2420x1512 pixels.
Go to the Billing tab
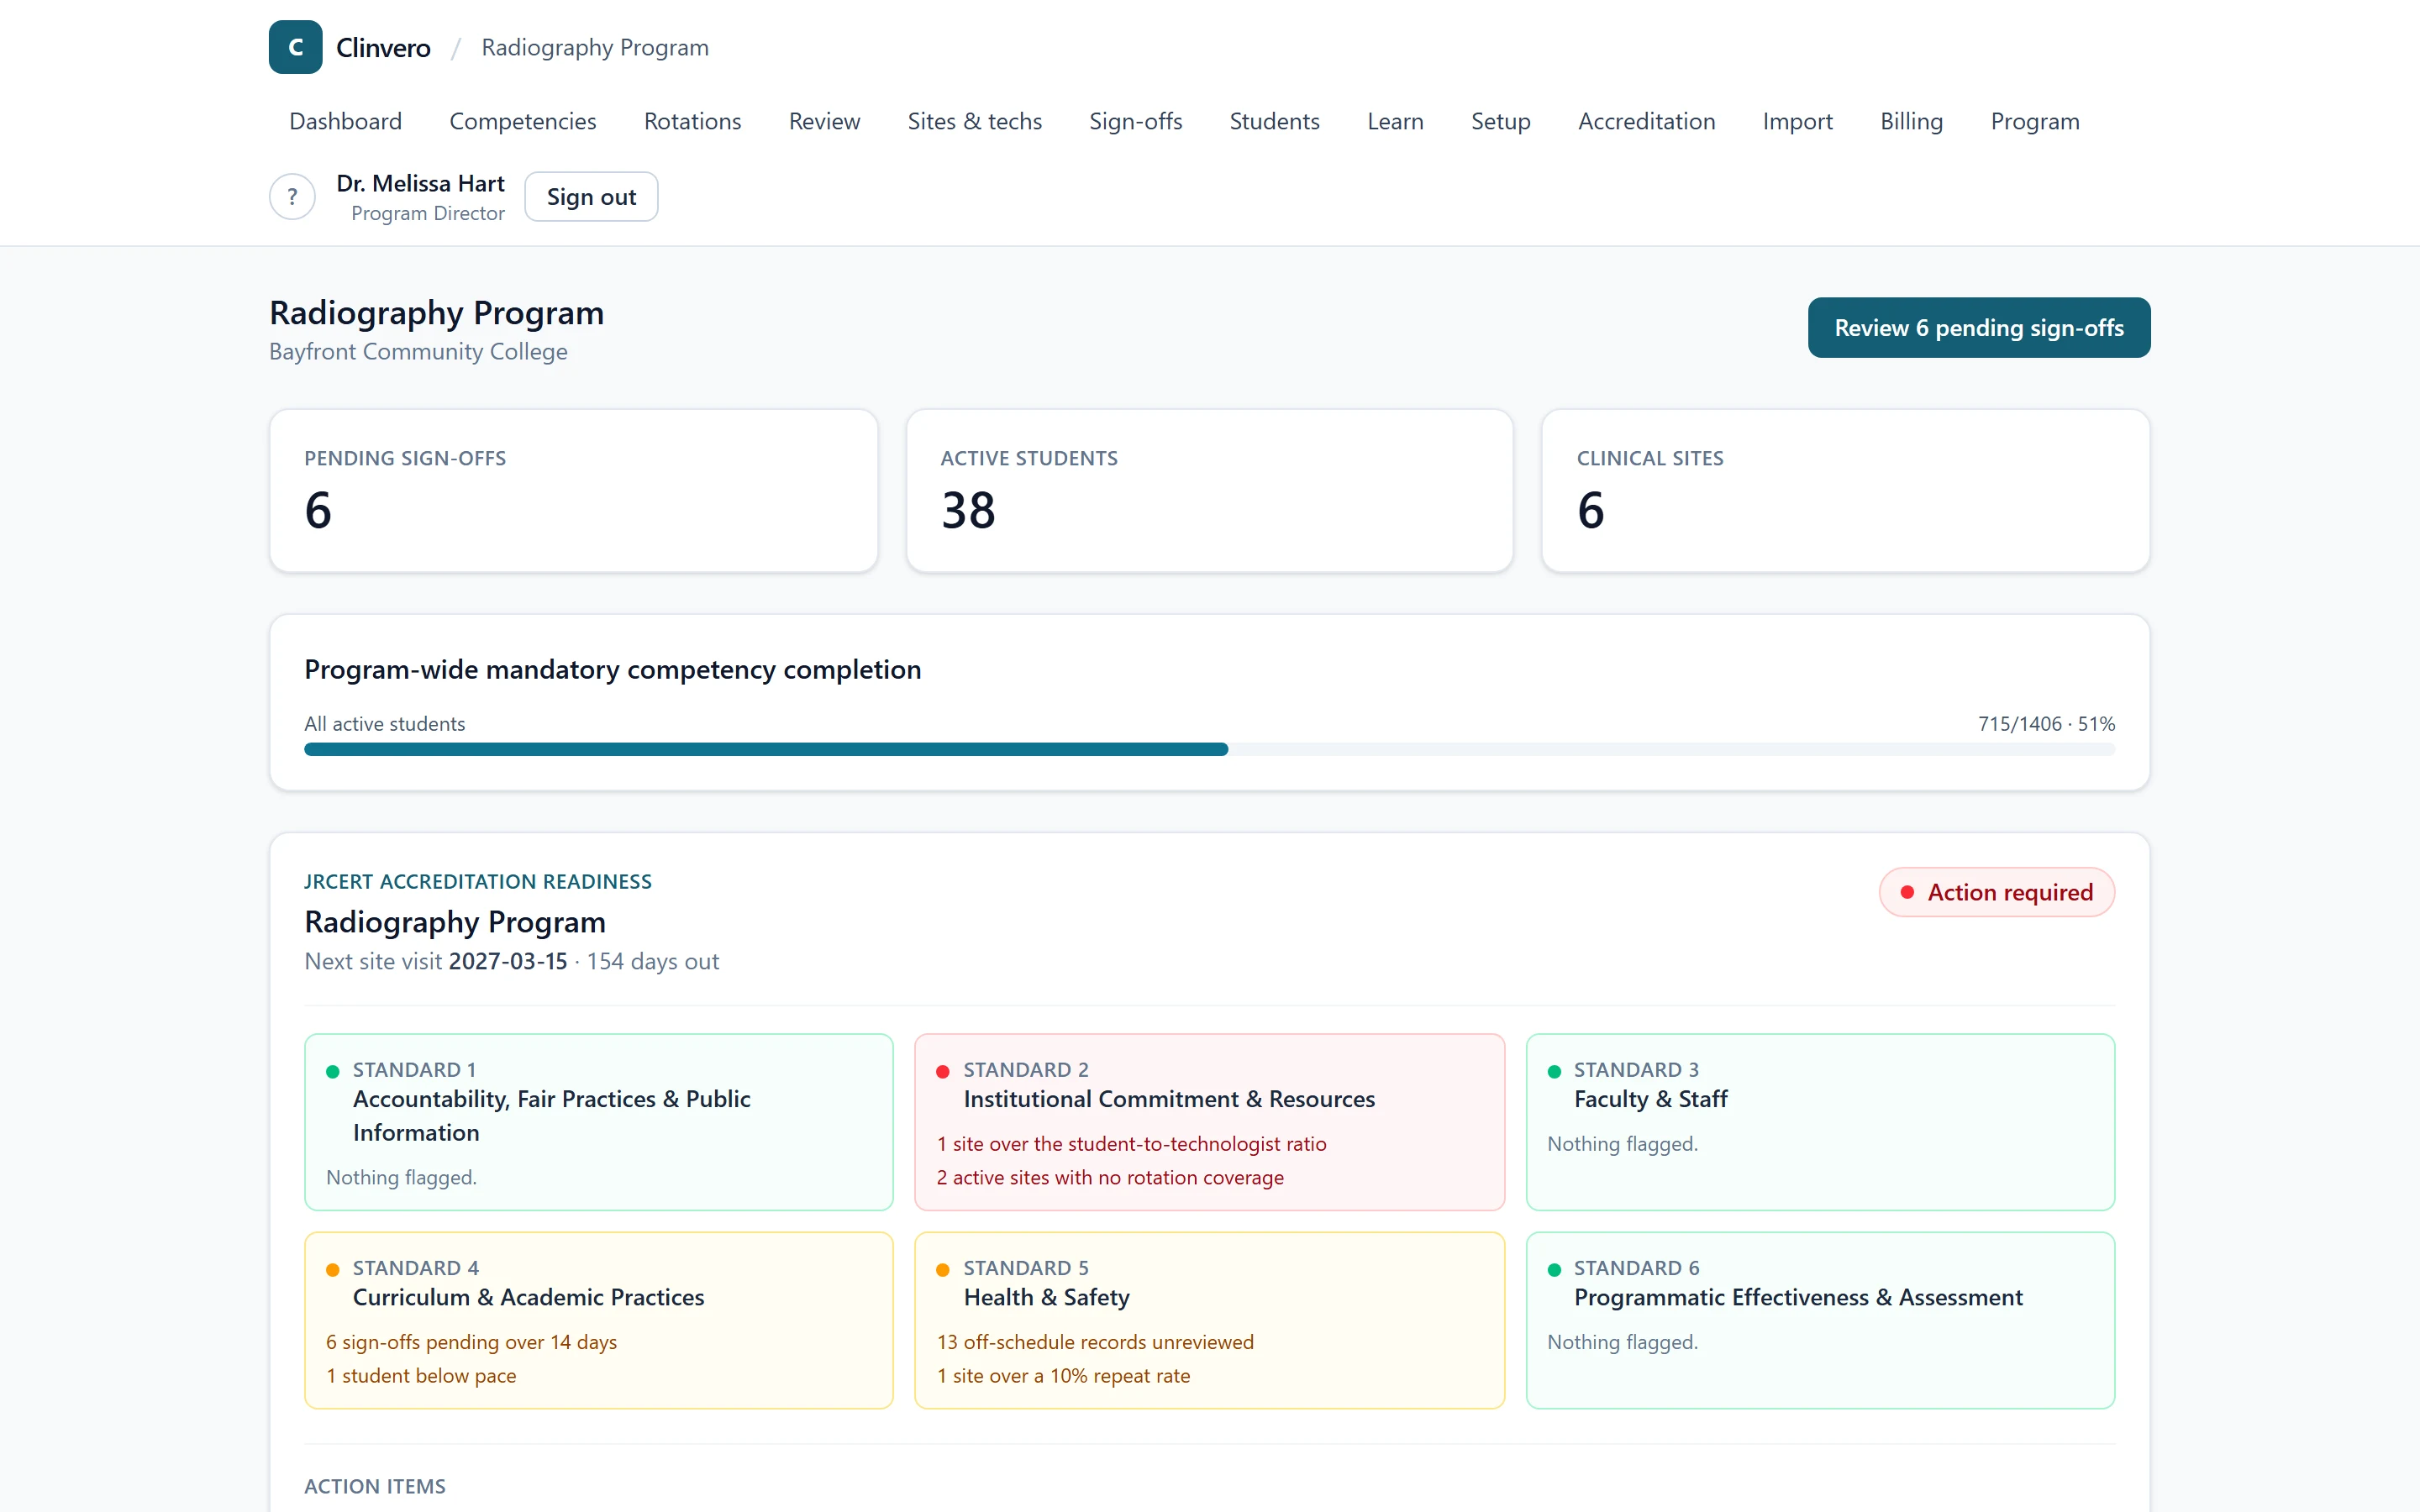[1911, 121]
